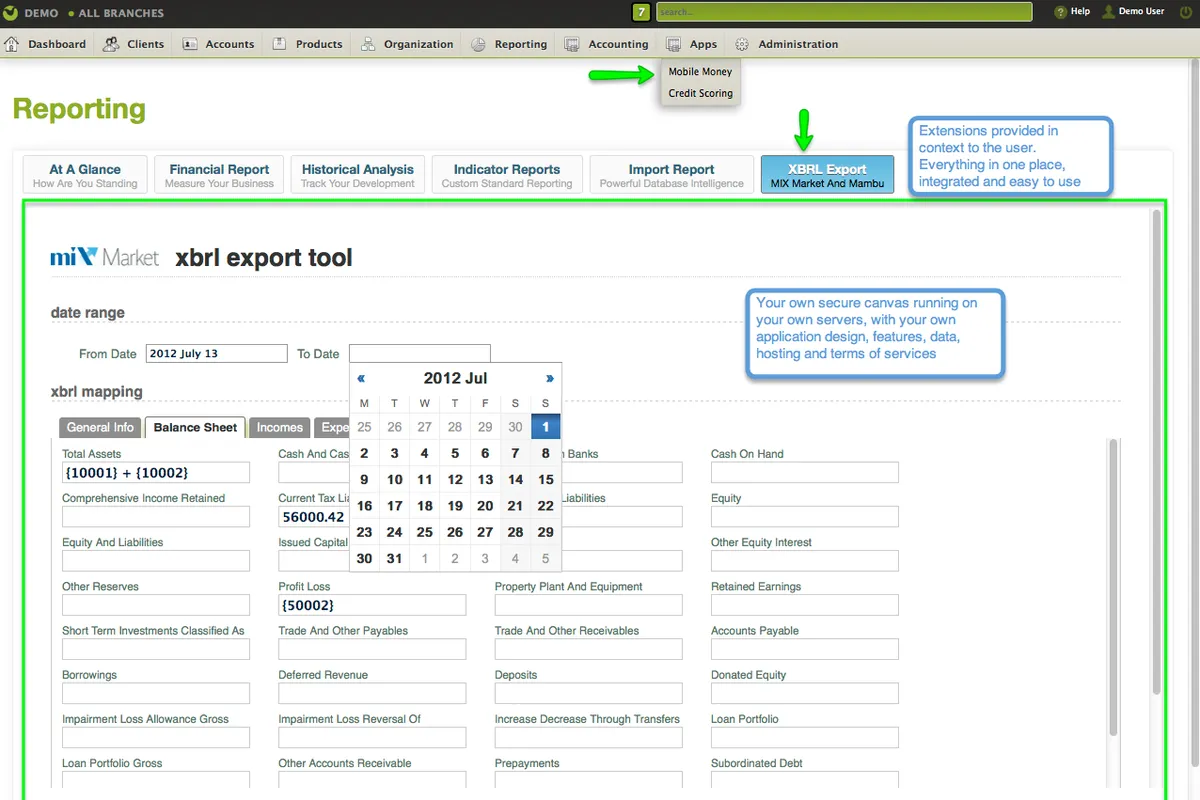
Task: Click the Retained Earnings input field
Action: tap(805, 605)
